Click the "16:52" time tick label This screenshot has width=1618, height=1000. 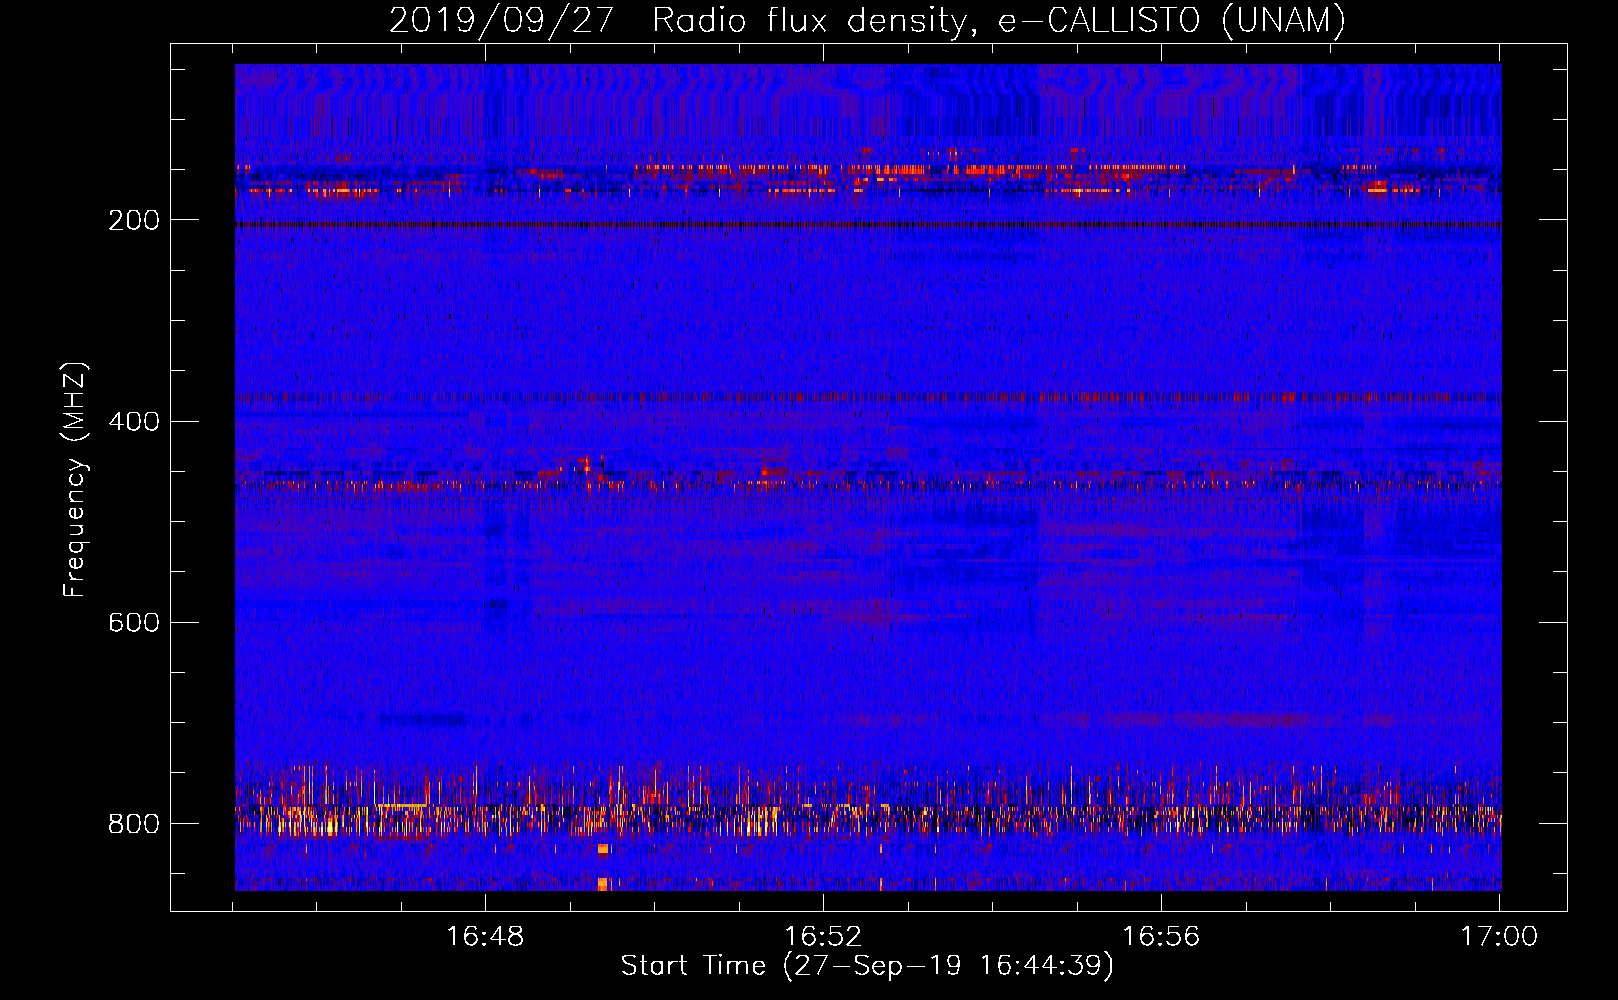(823, 936)
